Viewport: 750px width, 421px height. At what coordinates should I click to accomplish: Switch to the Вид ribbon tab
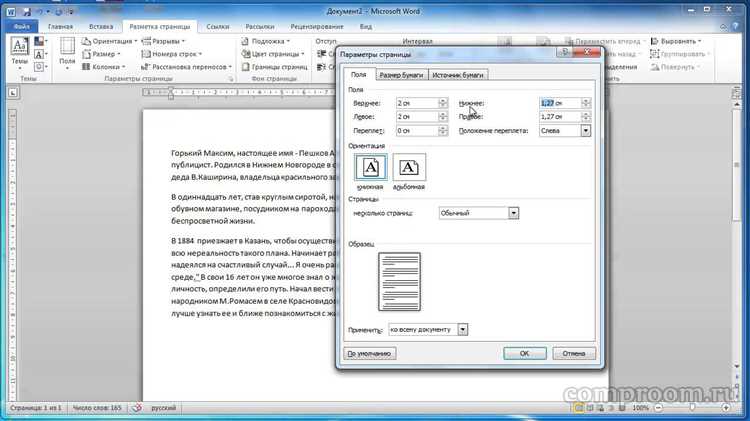point(366,27)
